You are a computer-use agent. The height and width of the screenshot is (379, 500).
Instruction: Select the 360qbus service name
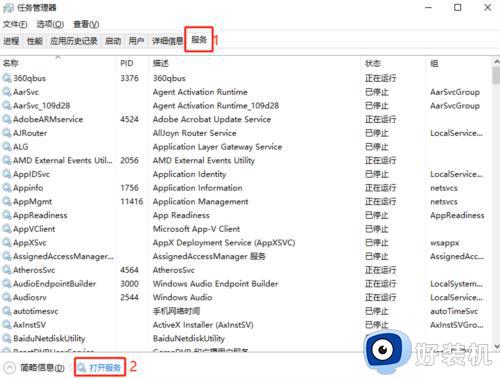tap(29, 78)
